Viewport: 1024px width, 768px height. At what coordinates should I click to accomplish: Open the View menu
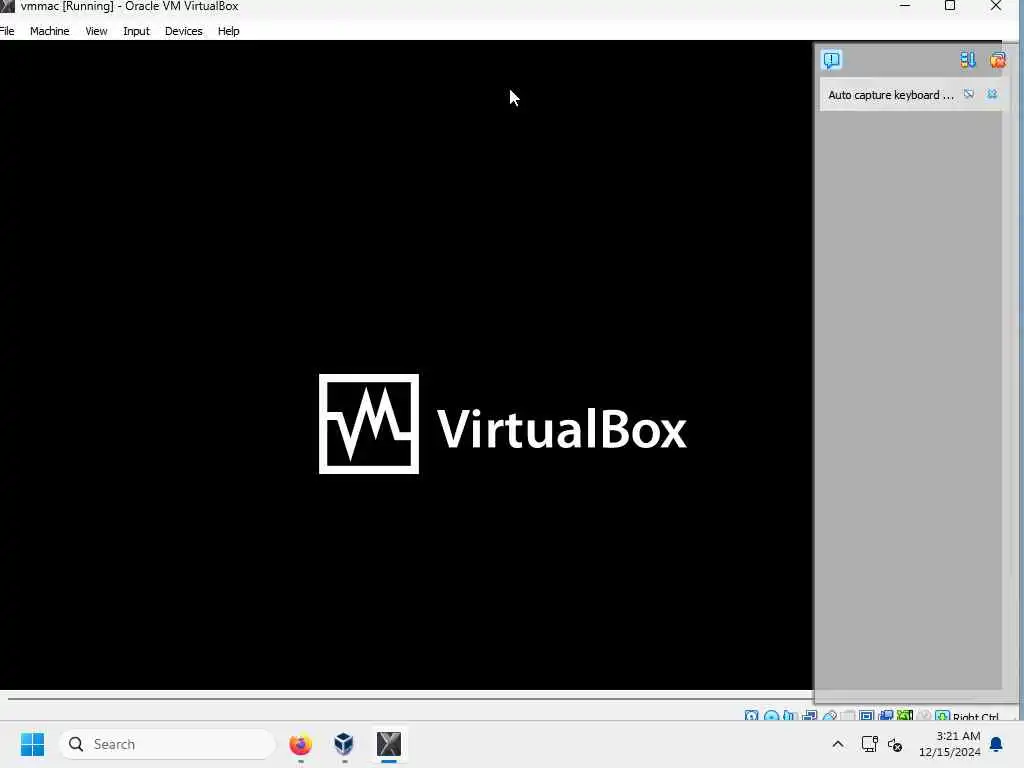click(x=96, y=31)
